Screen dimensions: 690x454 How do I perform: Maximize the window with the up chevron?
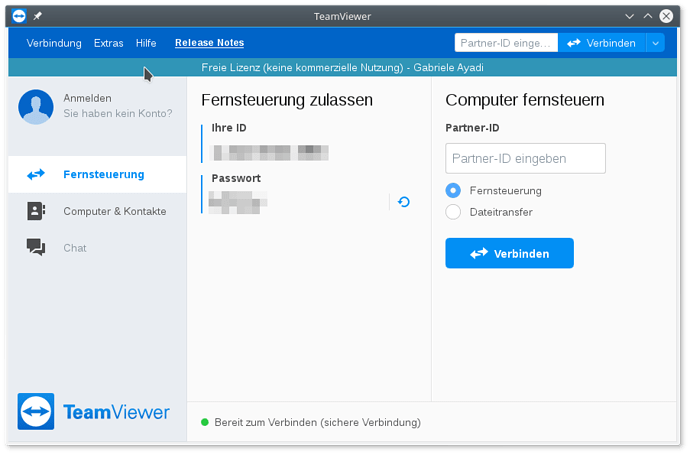click(x=648, y=16)
